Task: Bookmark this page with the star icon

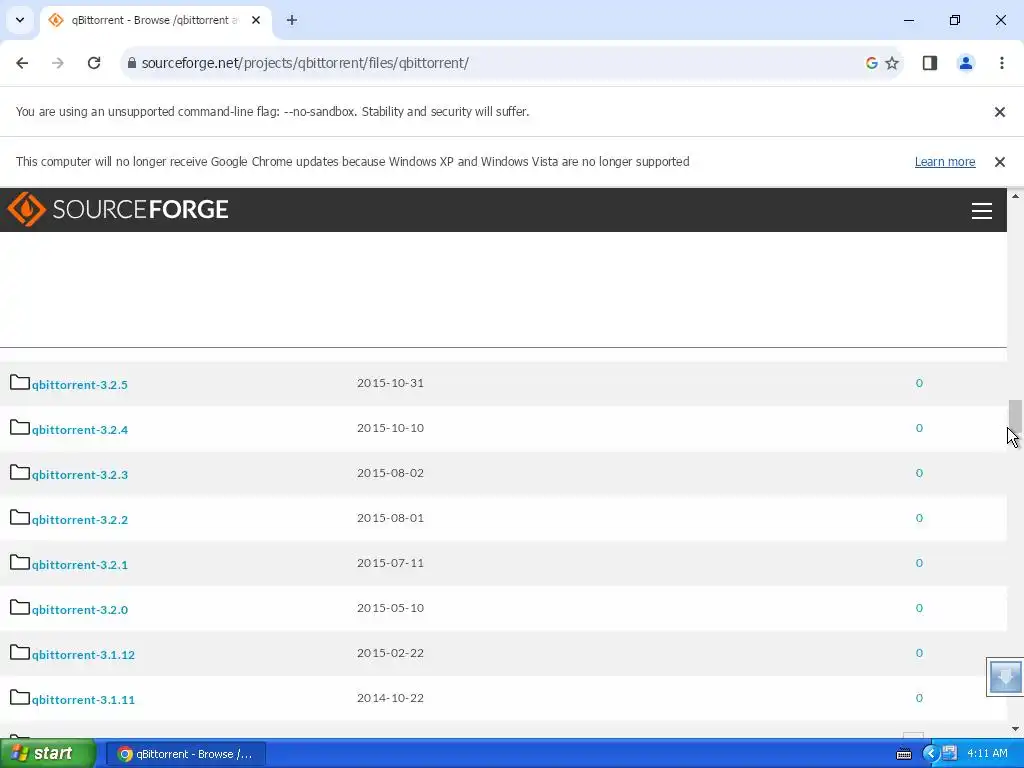Action: [x=891, y=63]
